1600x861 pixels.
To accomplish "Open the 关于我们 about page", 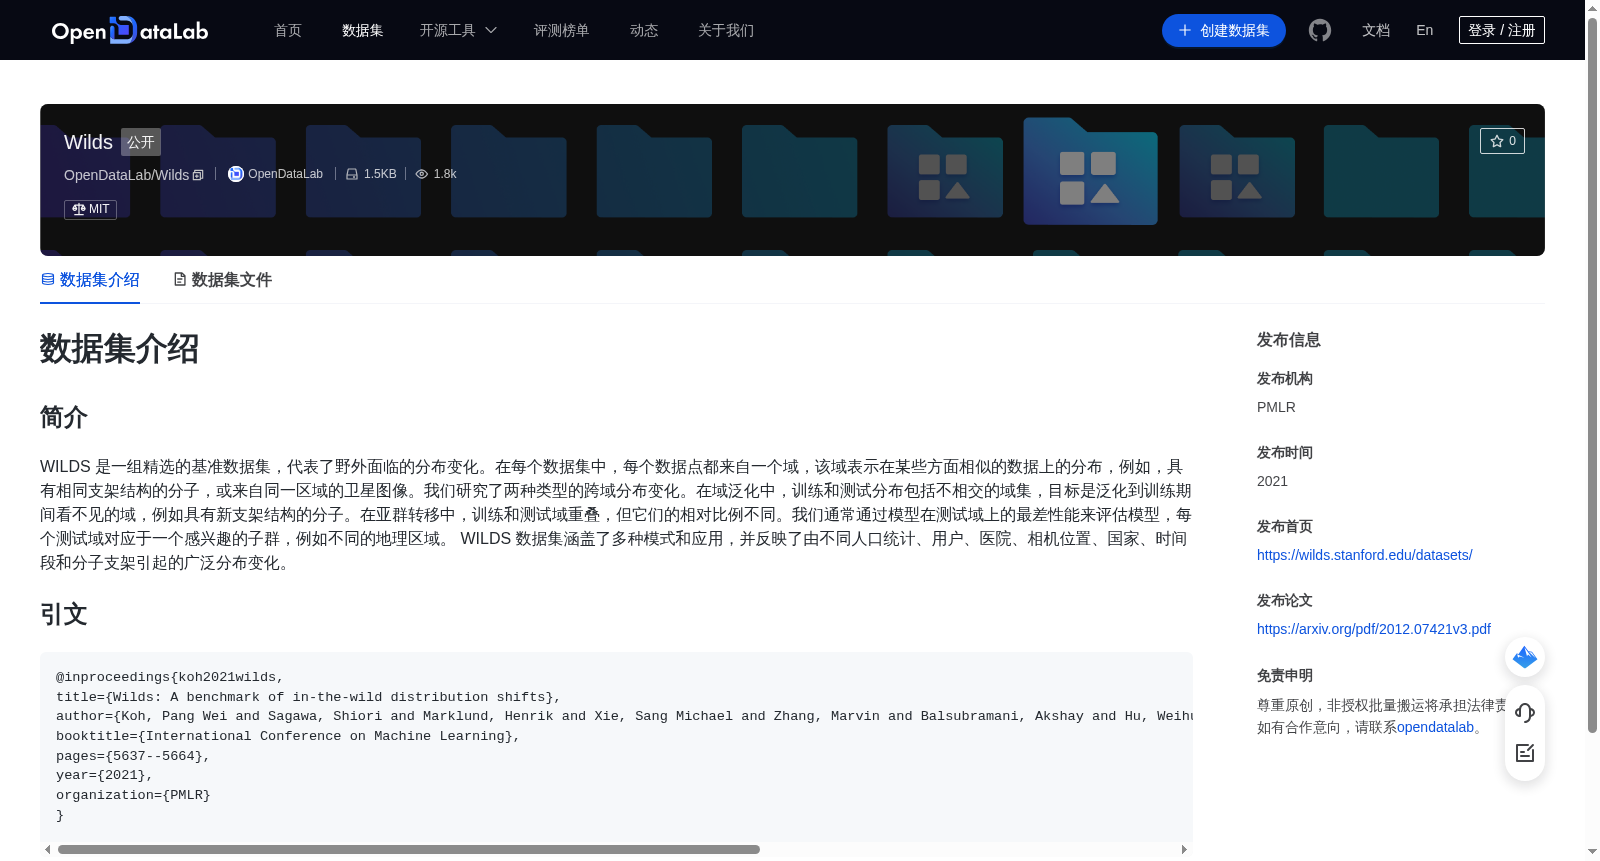I will (x=726, y=31).
